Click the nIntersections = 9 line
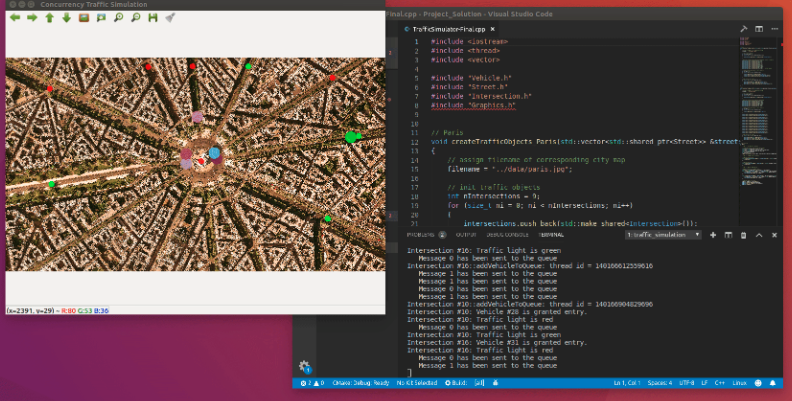The image size is (792, 401). (x=493, y=196)
